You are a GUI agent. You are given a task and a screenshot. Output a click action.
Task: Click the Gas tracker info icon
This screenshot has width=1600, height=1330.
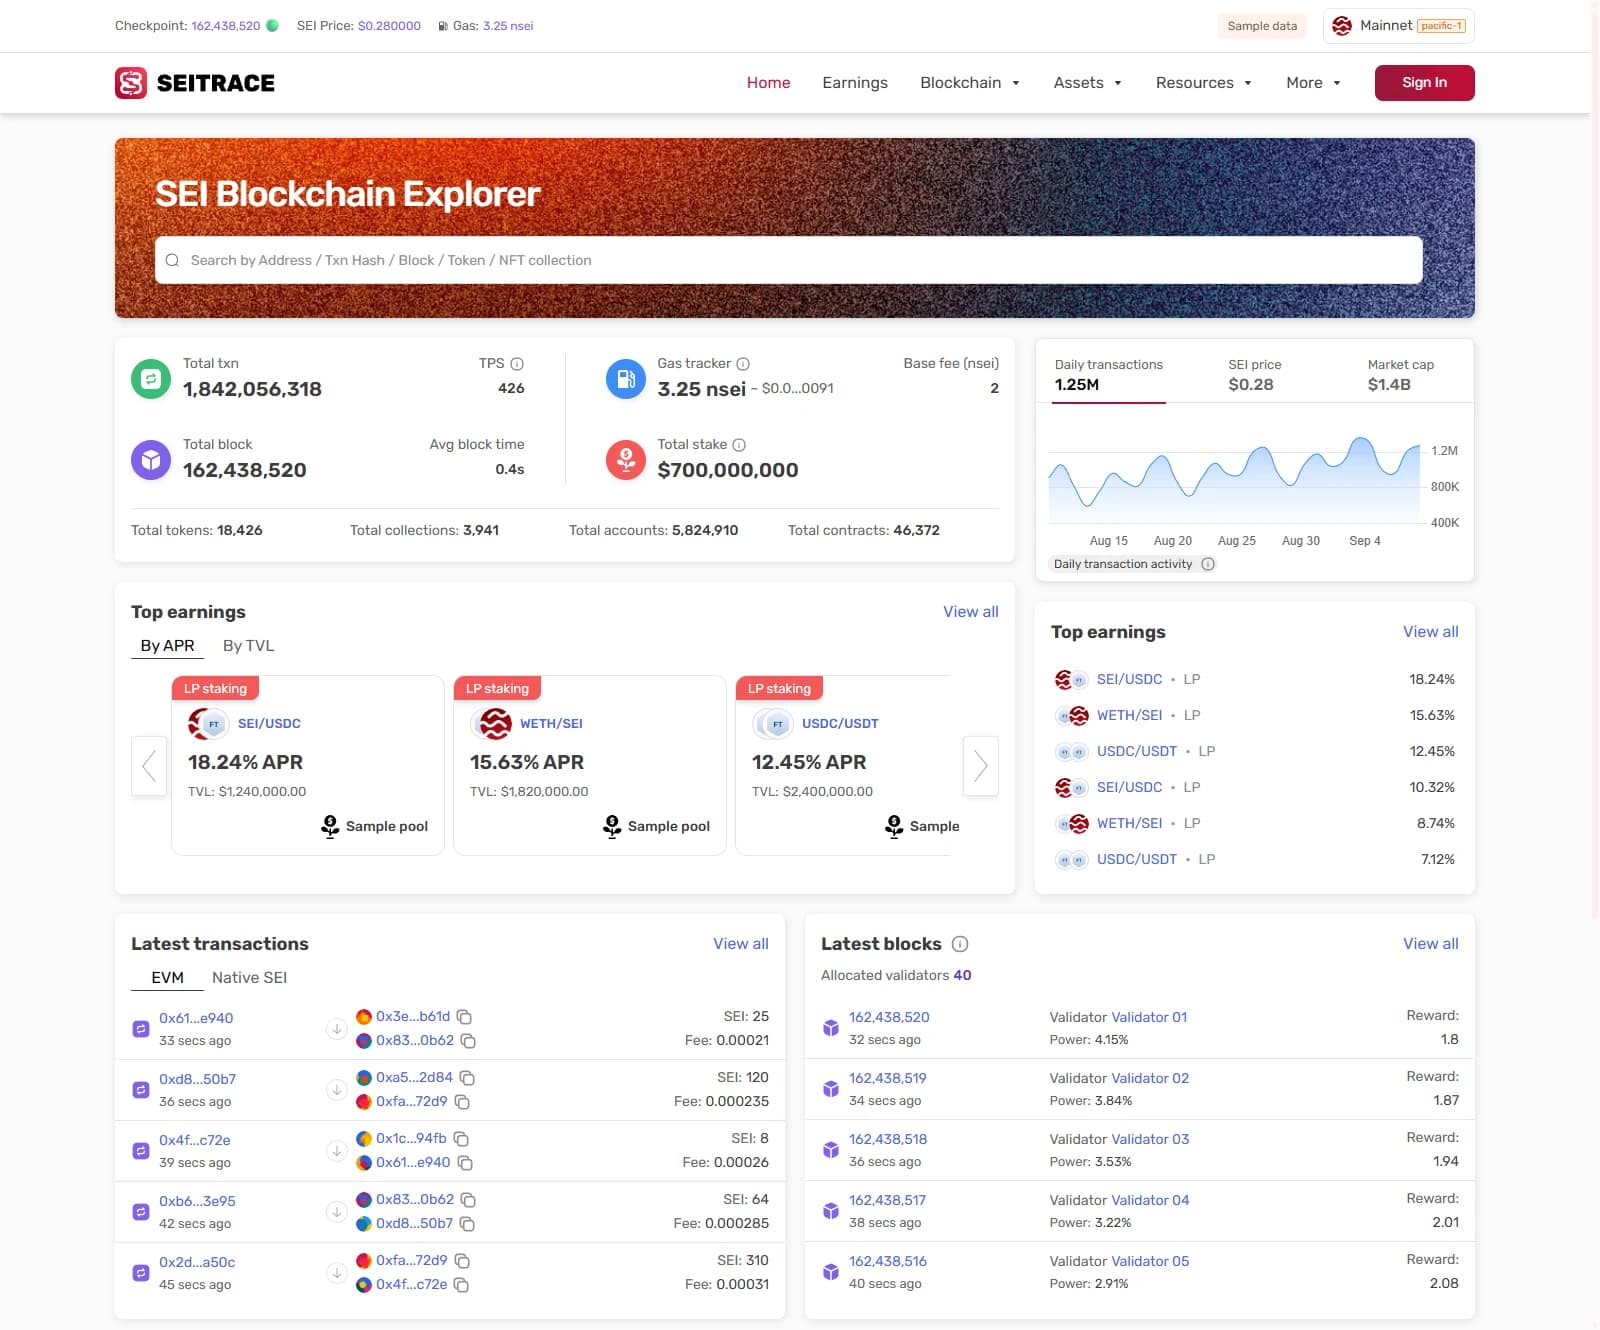click(743, 364)
